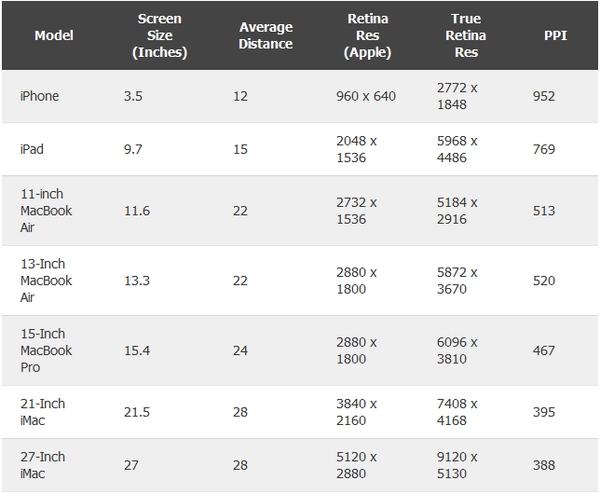Click the iPhone PPI value 952
Viewport: 600px width, 494px height.
point(545,96)
